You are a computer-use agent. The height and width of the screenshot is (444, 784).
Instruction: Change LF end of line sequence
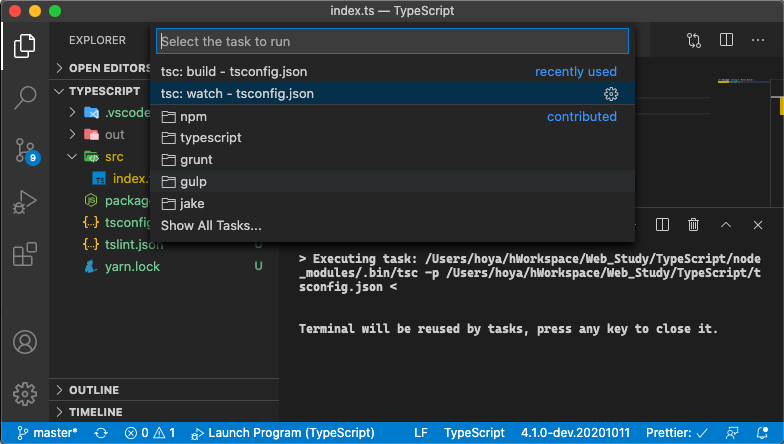(x=421, y=432)
